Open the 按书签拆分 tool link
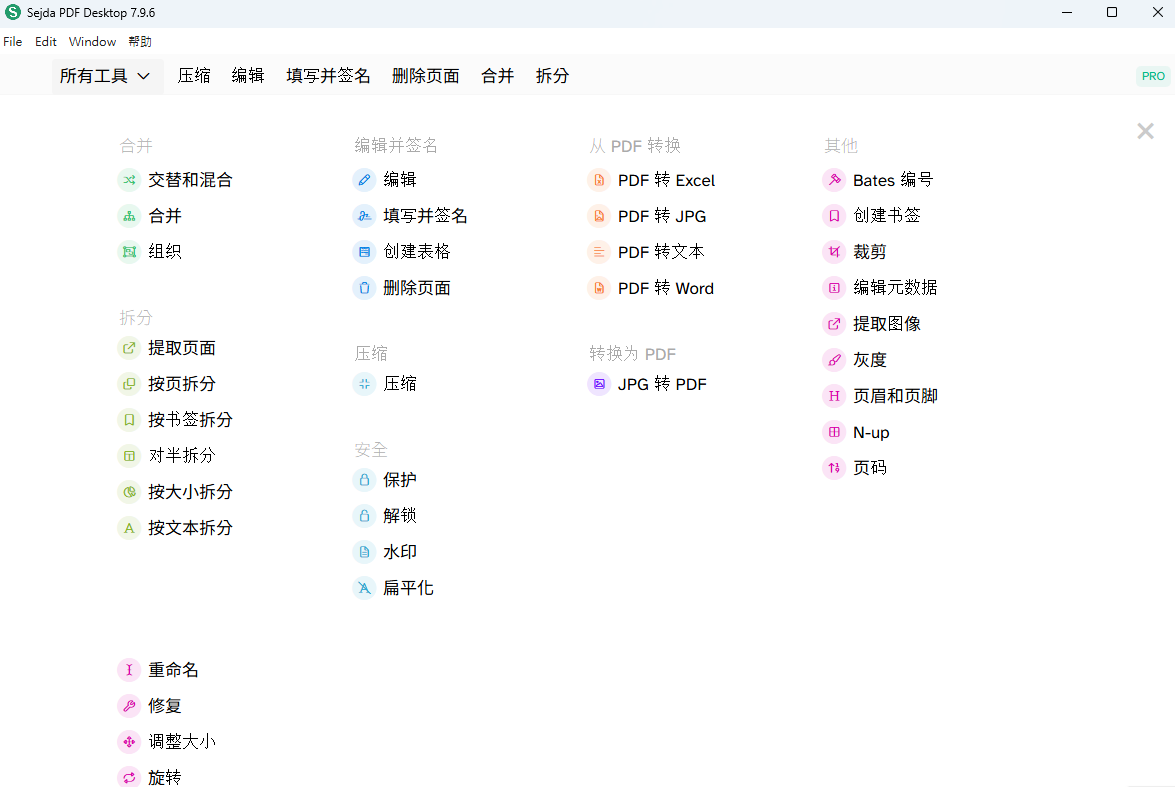The width and height of the screenshot is (1175, 787). 190,420
